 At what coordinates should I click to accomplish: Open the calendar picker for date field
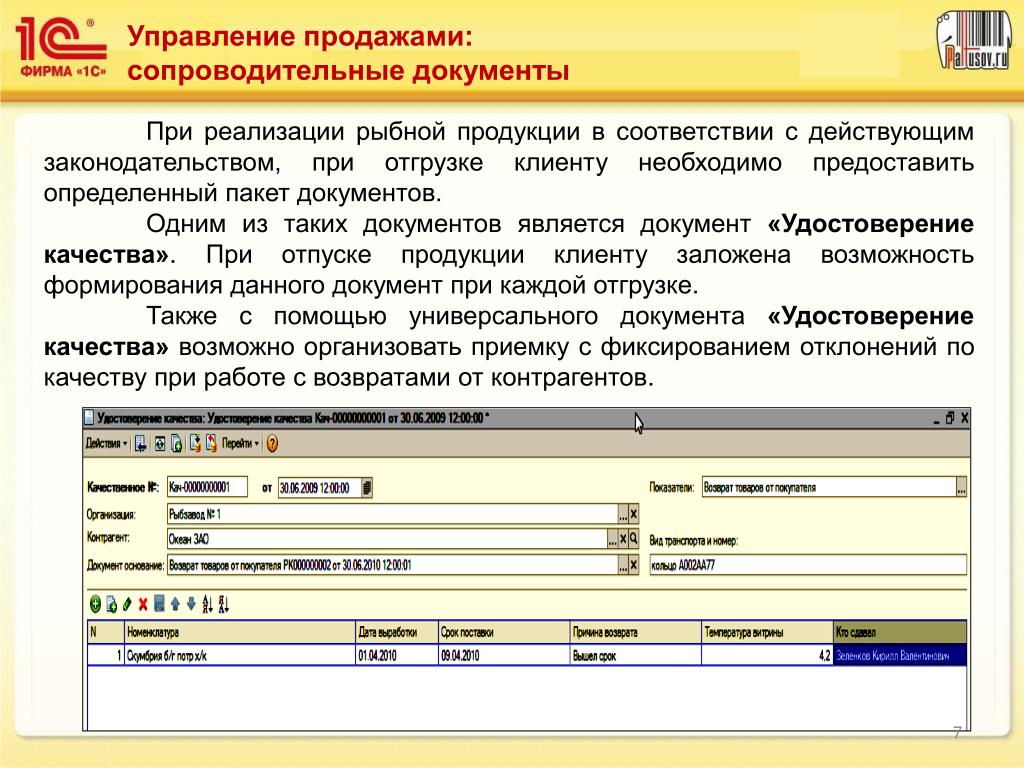click(x=367, y=487)
